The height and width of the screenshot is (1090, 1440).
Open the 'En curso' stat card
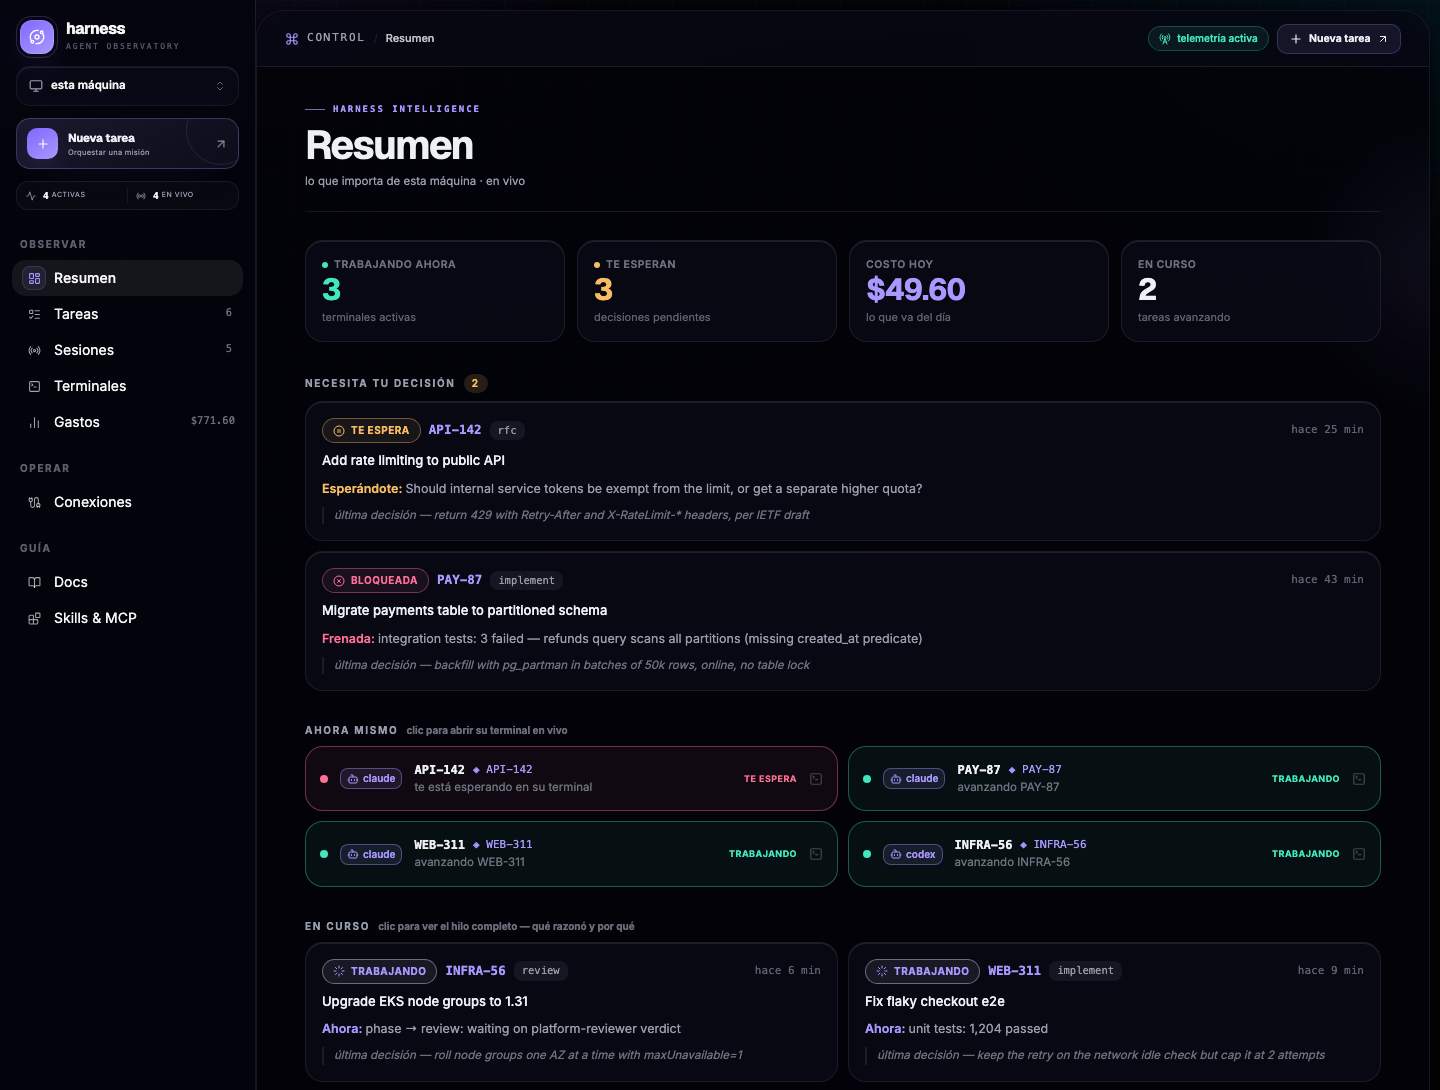[x=1251, y=291]
